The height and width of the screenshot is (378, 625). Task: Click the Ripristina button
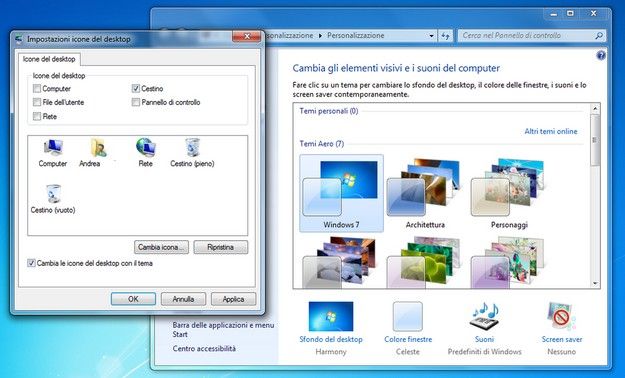220,247
